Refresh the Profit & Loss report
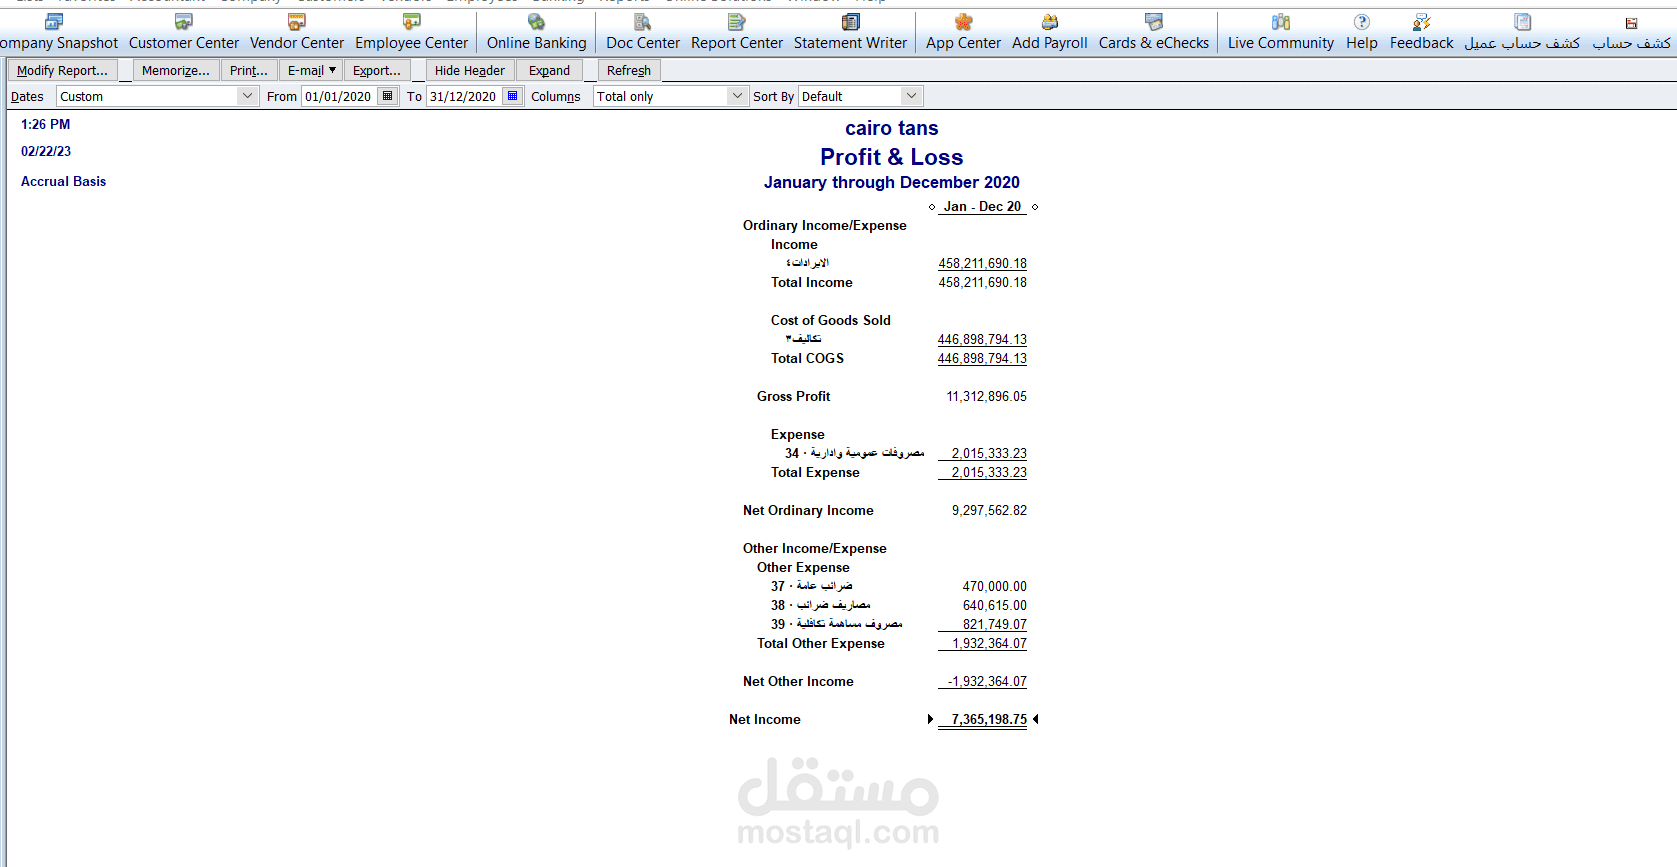1677x867 pixels. [629, 70]
